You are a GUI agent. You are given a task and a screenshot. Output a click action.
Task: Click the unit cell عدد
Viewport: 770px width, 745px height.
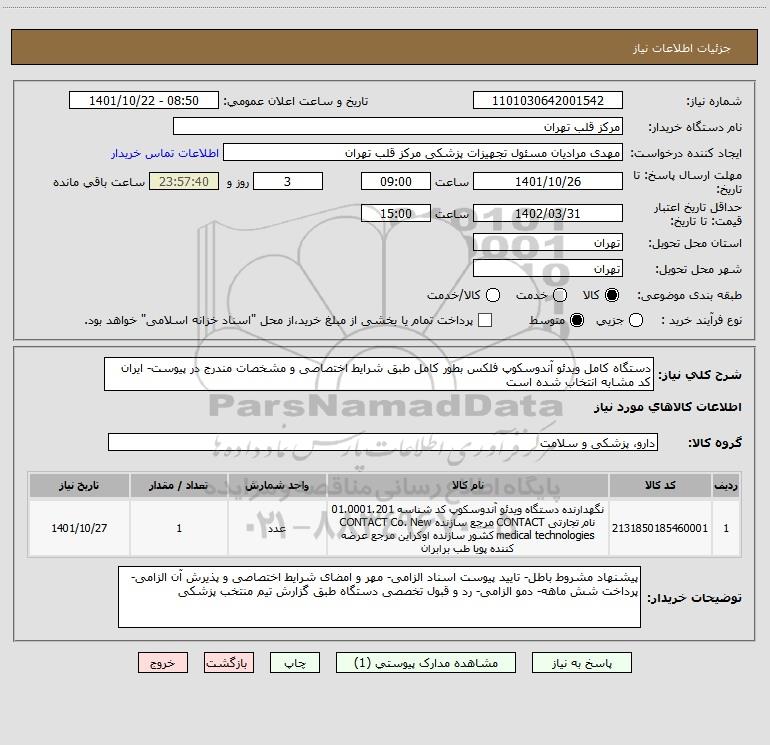tap(277, 528)
